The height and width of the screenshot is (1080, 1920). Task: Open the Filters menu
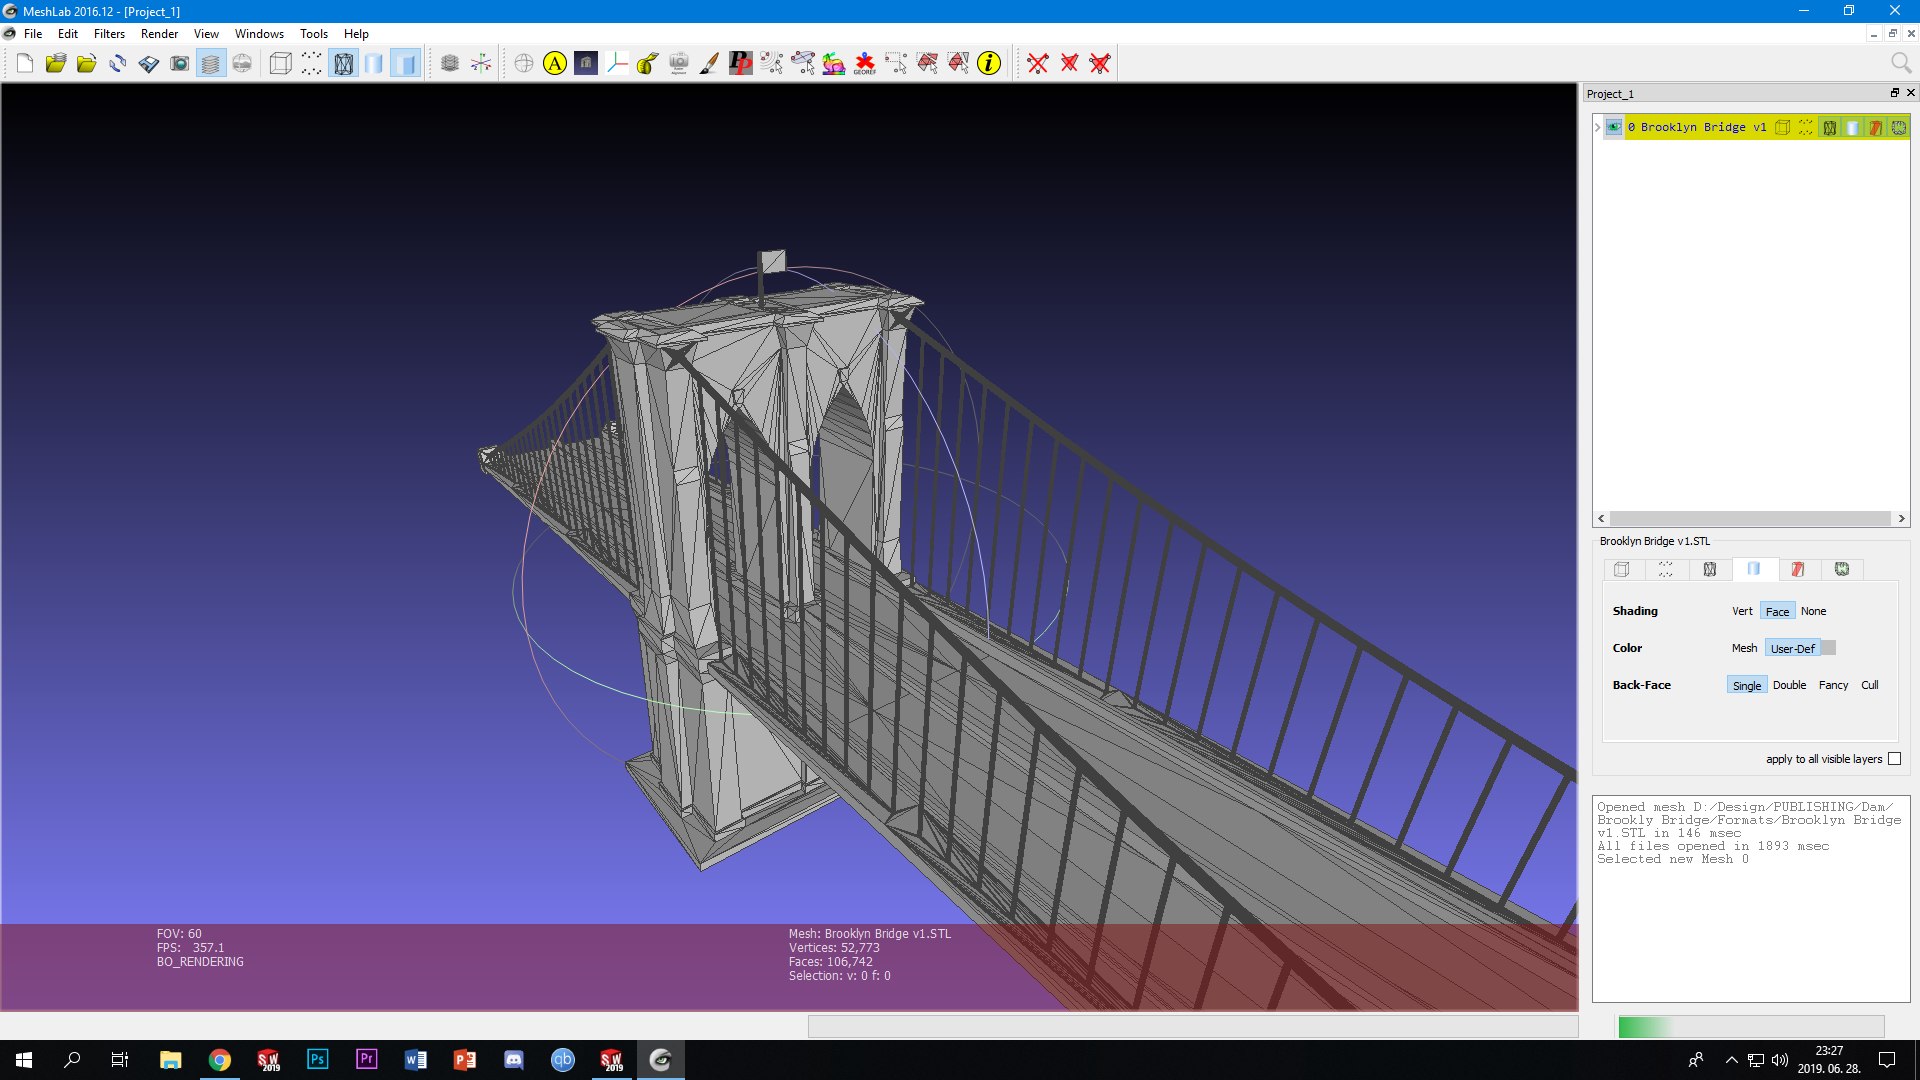click(x=109, y=34)
